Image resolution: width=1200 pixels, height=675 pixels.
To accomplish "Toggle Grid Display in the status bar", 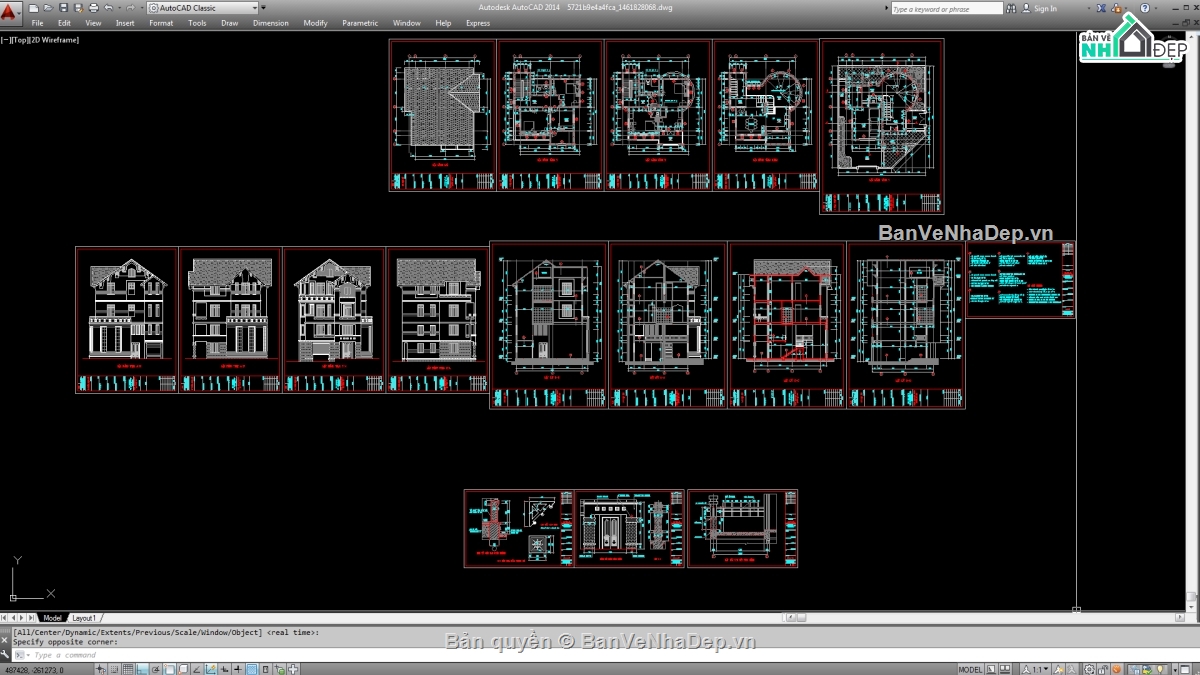I will click(128, 668).
